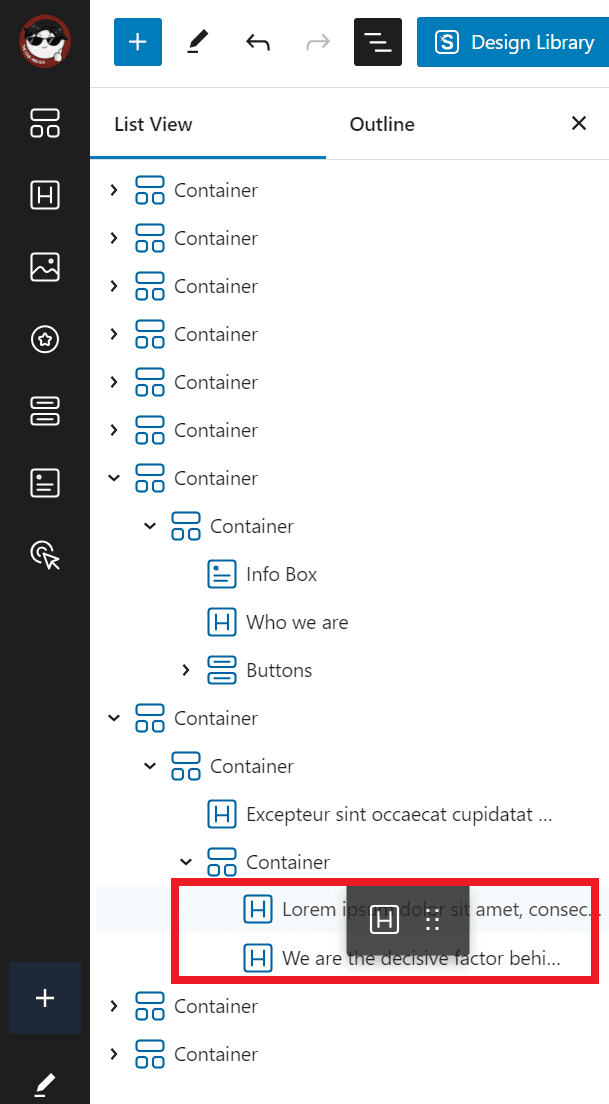The width and height of the screenshot is (609, 1104).
Task: Click the Info Box block icon in sidebar
Action: point(45,483)
